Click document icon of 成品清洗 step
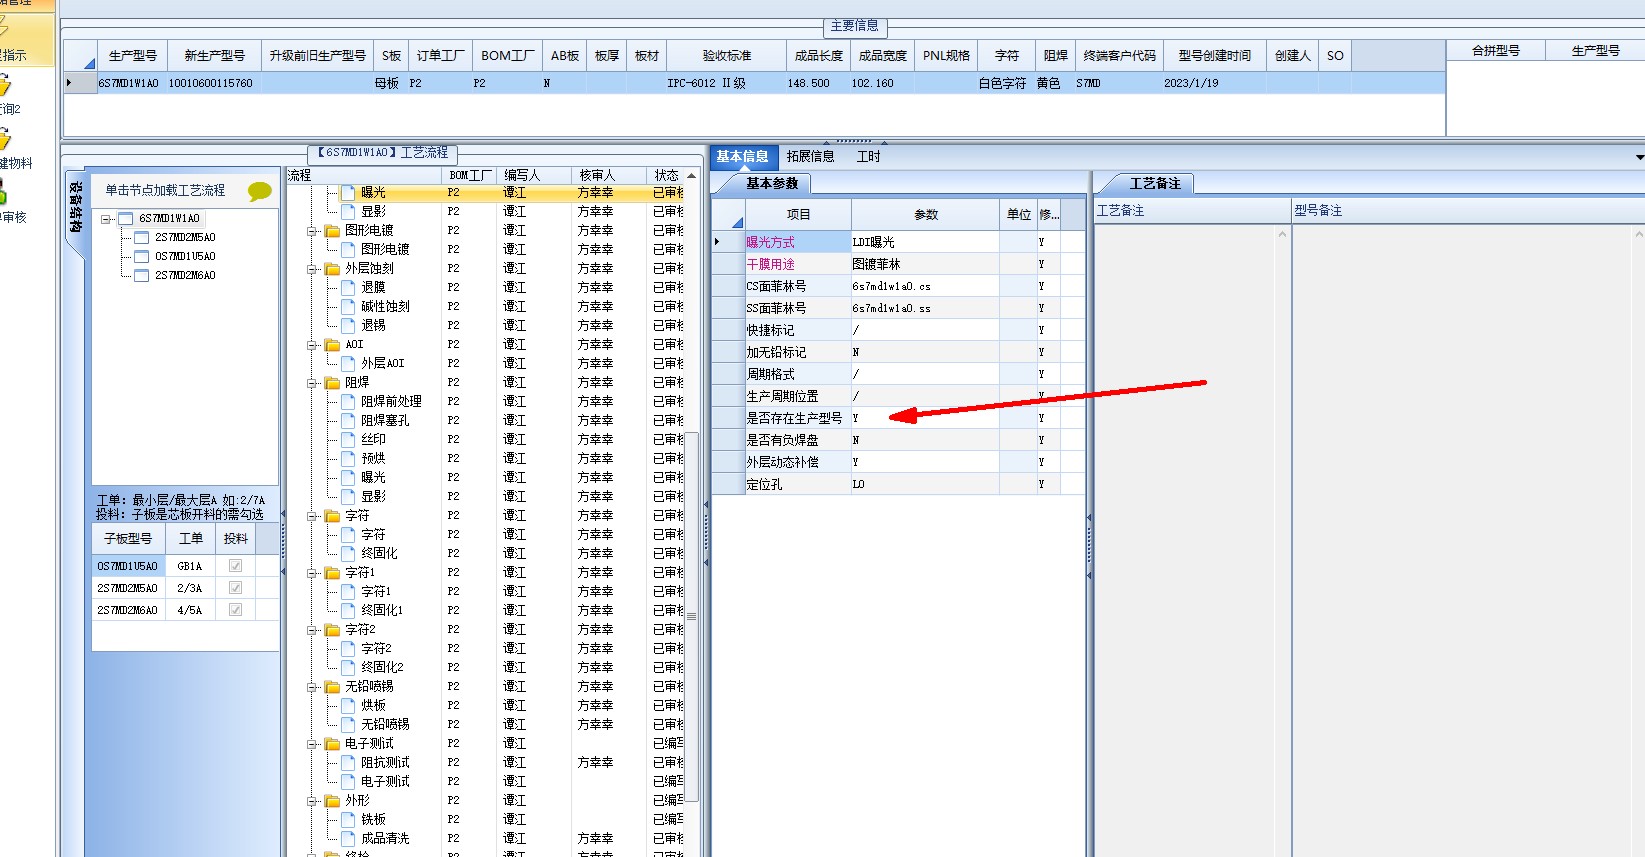 348,839
